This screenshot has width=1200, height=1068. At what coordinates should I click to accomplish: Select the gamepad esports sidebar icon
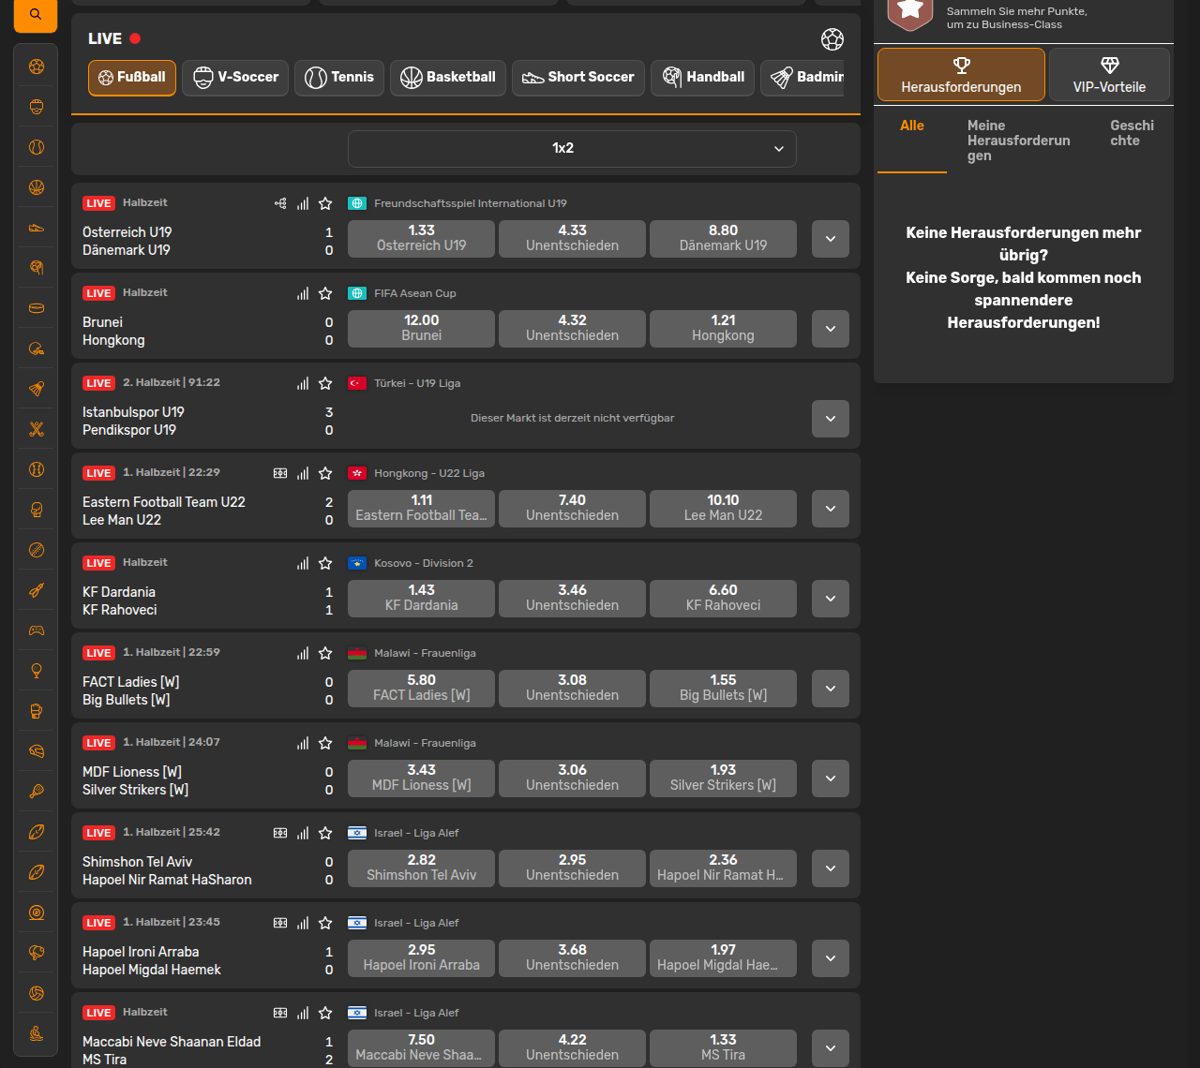pyautogui.click(x=36, y=631)
